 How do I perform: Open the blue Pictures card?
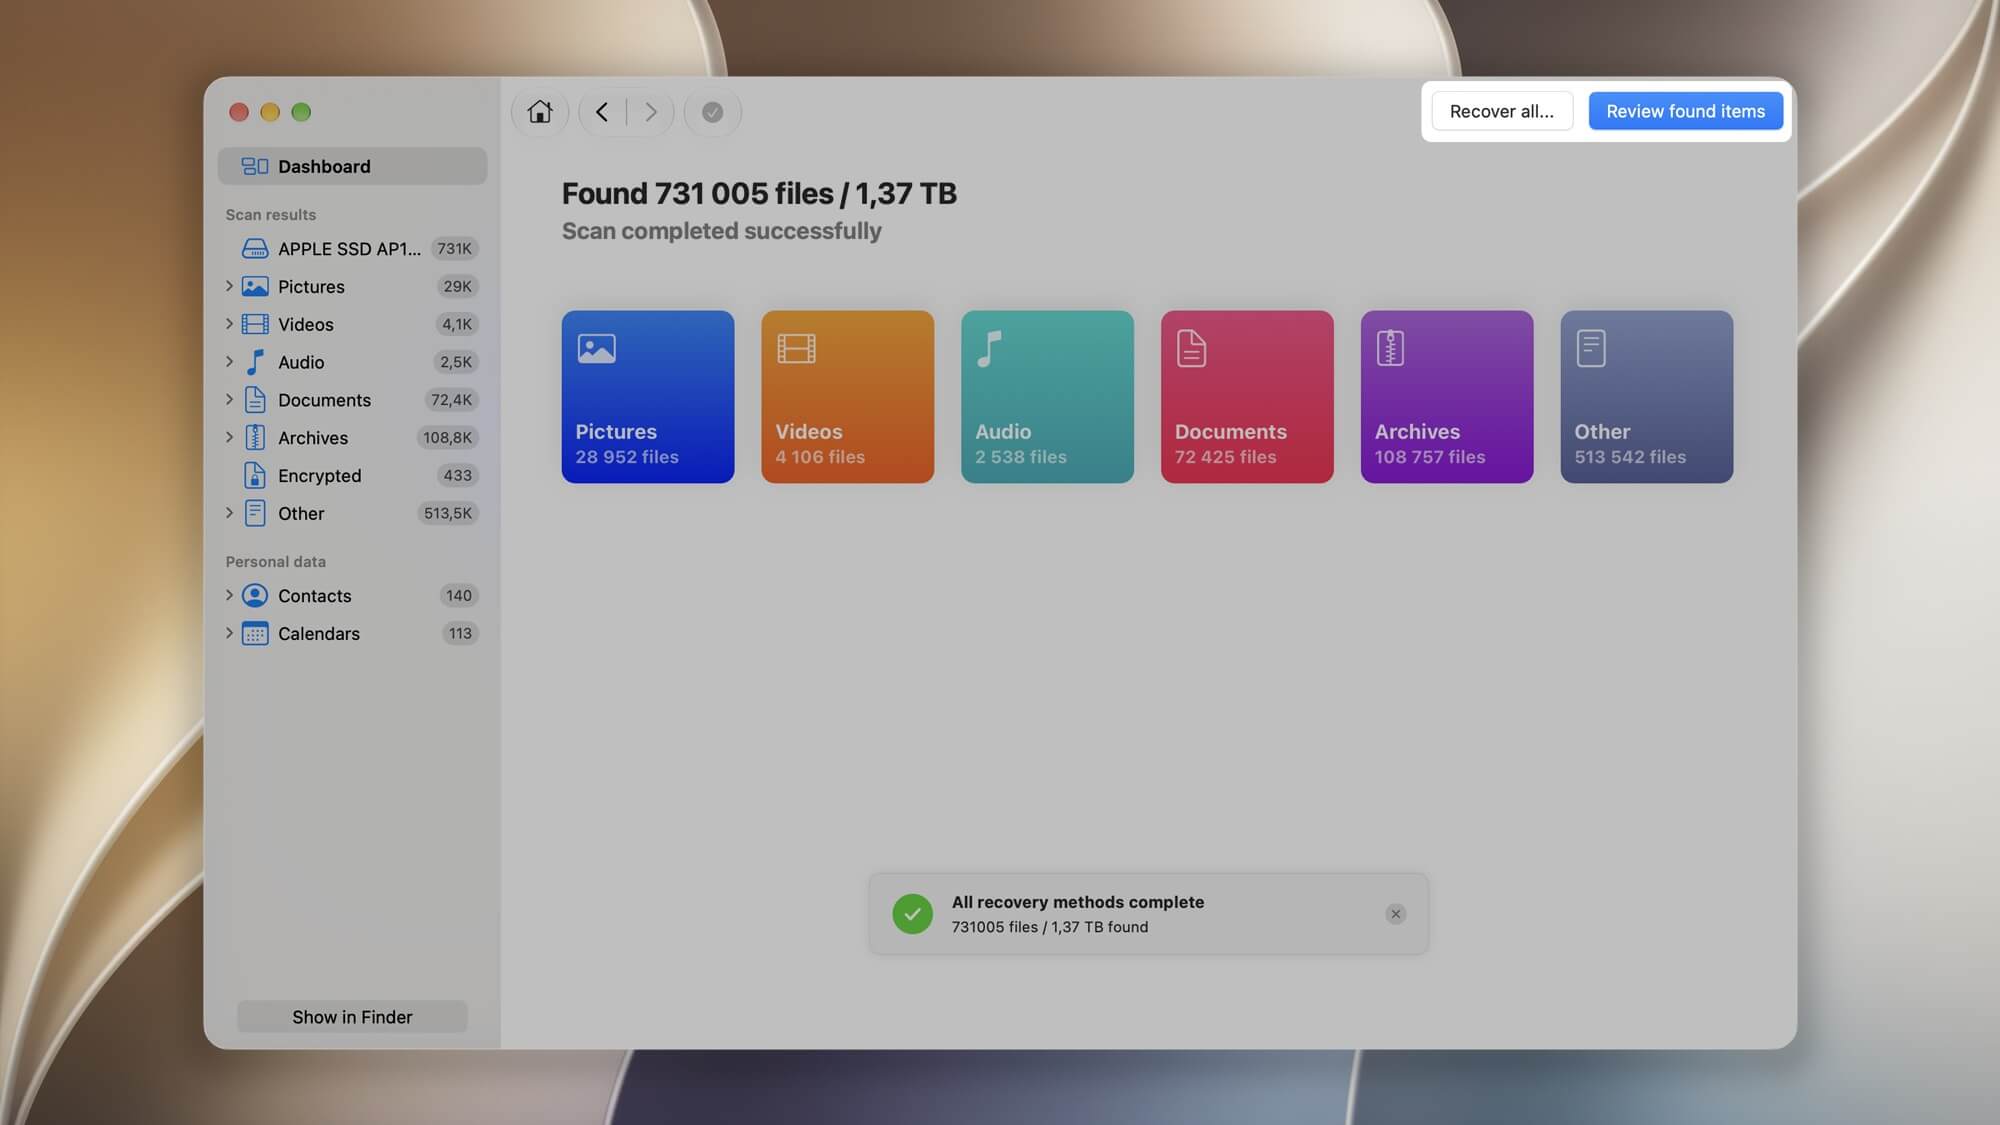[x=648, y=397]
